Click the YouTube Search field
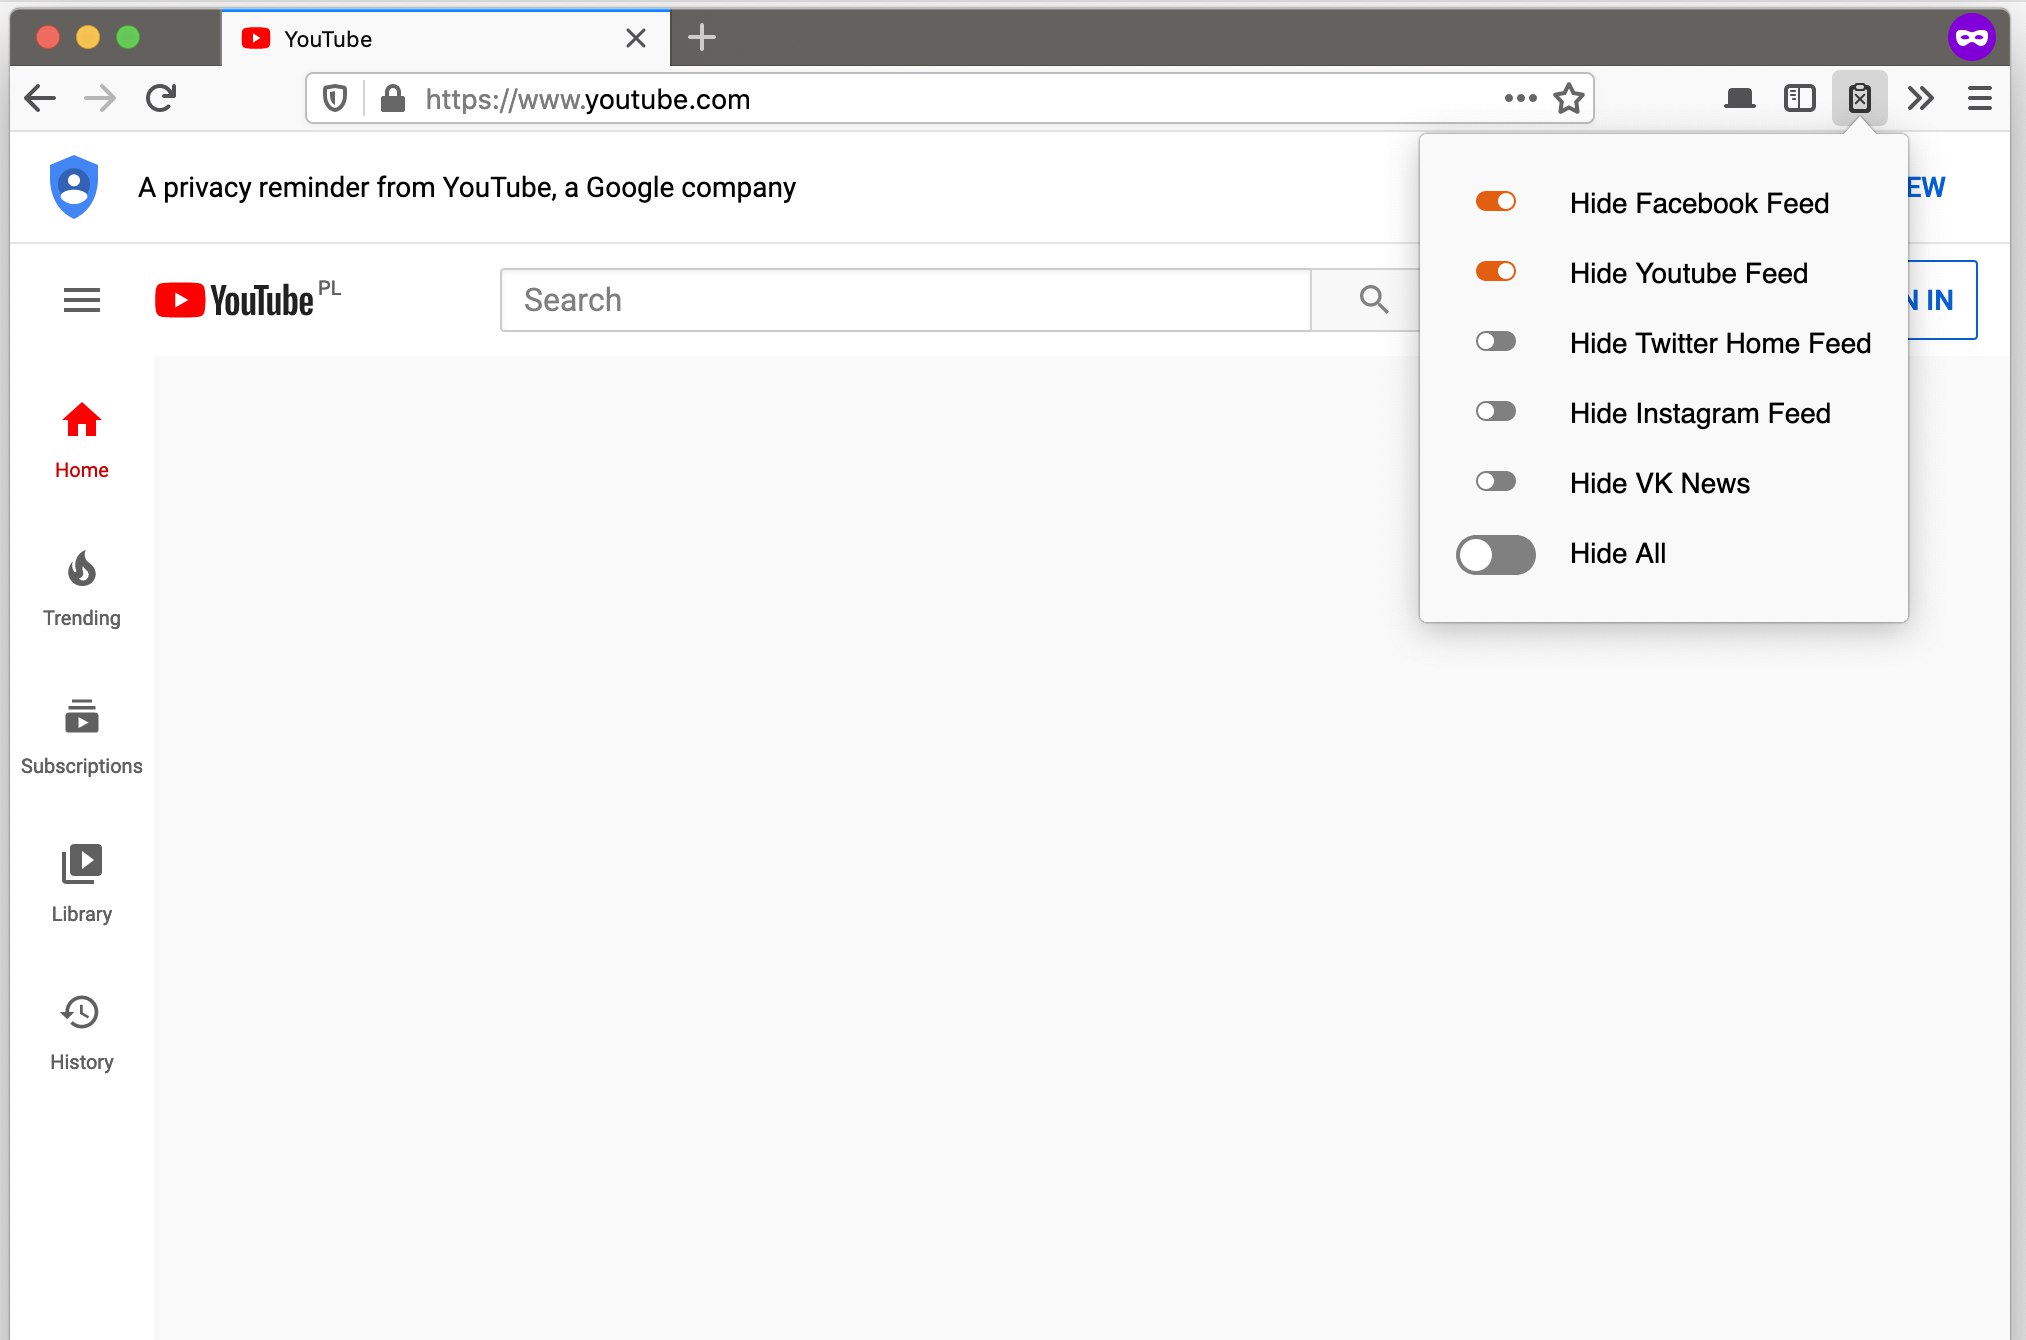This screenshot has height=1340, width=2026. coord(905,300)
